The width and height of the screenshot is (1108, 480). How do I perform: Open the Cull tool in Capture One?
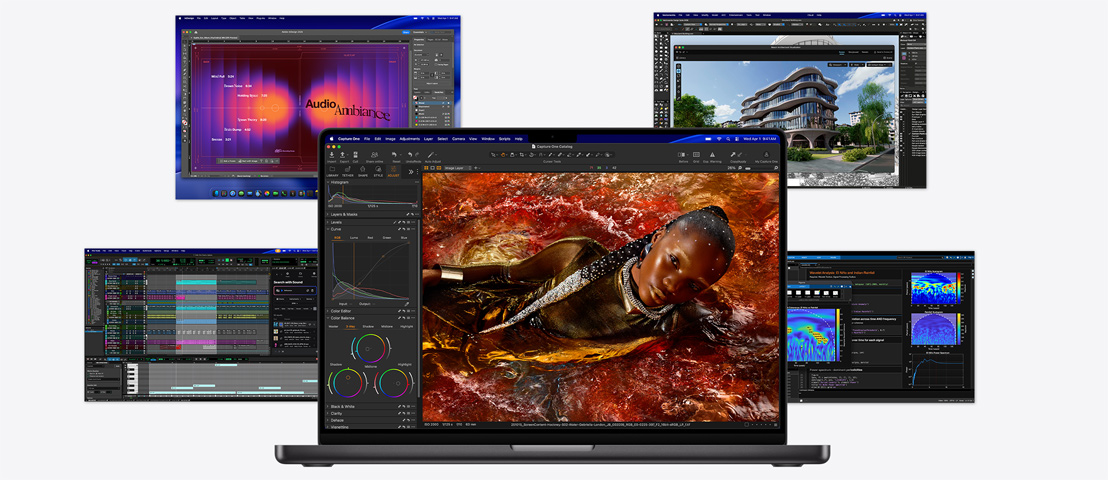pyautogui.click(x=355, y=155)
